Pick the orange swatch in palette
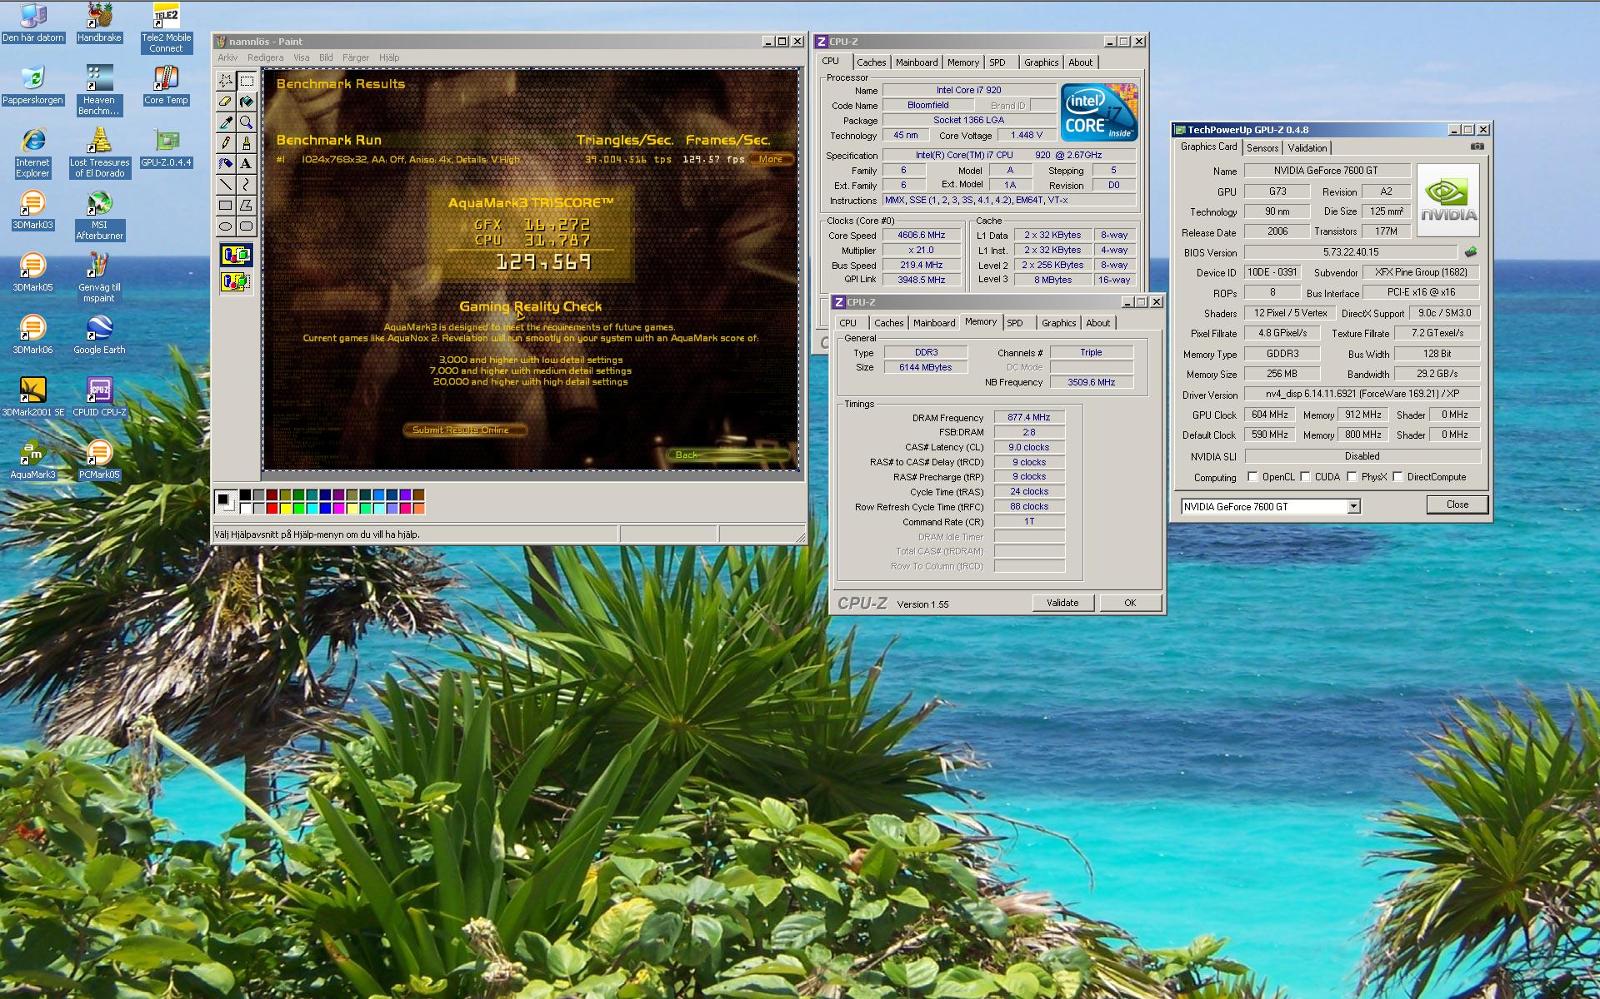1600x999 pixels. coord(418,508)
